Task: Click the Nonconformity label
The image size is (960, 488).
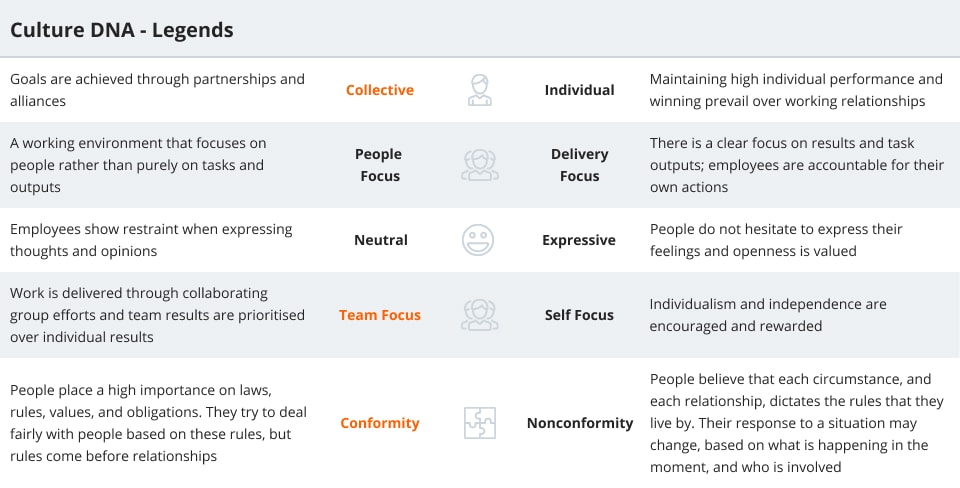Action: click(x=580, y=423)
